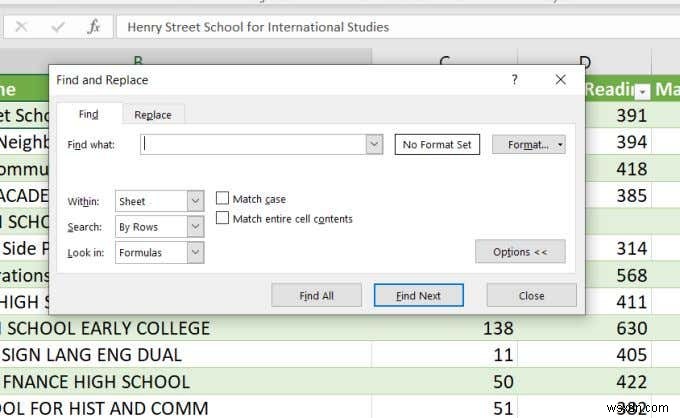Select the FOR HIST AND COMM cell
Viewport: 680px width, 418px height.
pyautogui.click(x=186, y=408)
